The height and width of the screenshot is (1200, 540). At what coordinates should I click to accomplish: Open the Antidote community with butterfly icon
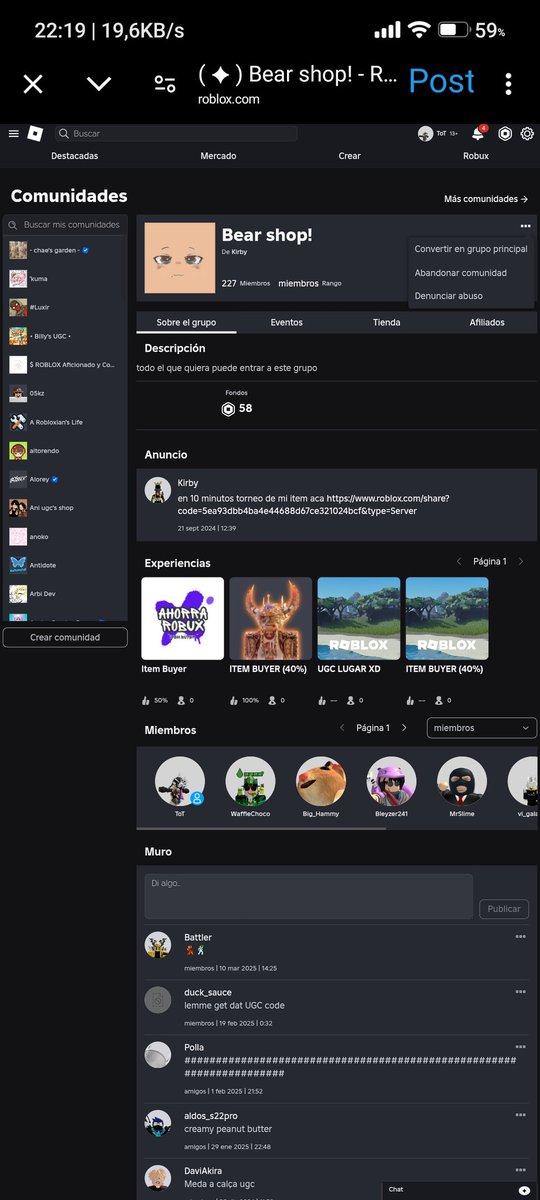click(65, 565)
